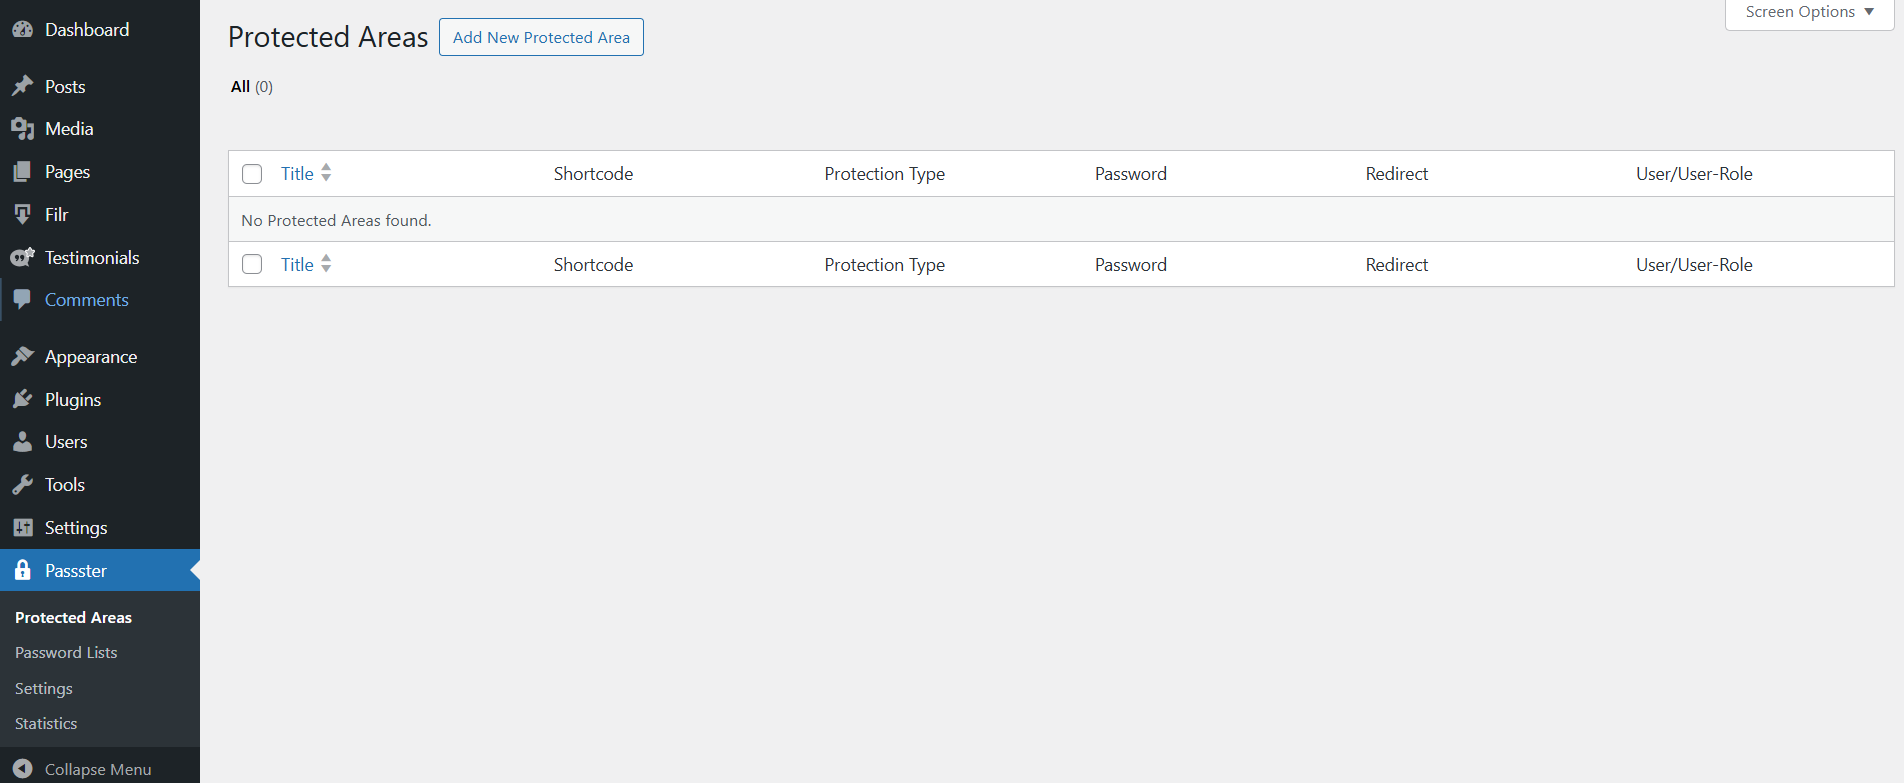Click the Passster lock icon

click(x=22, y=571)
